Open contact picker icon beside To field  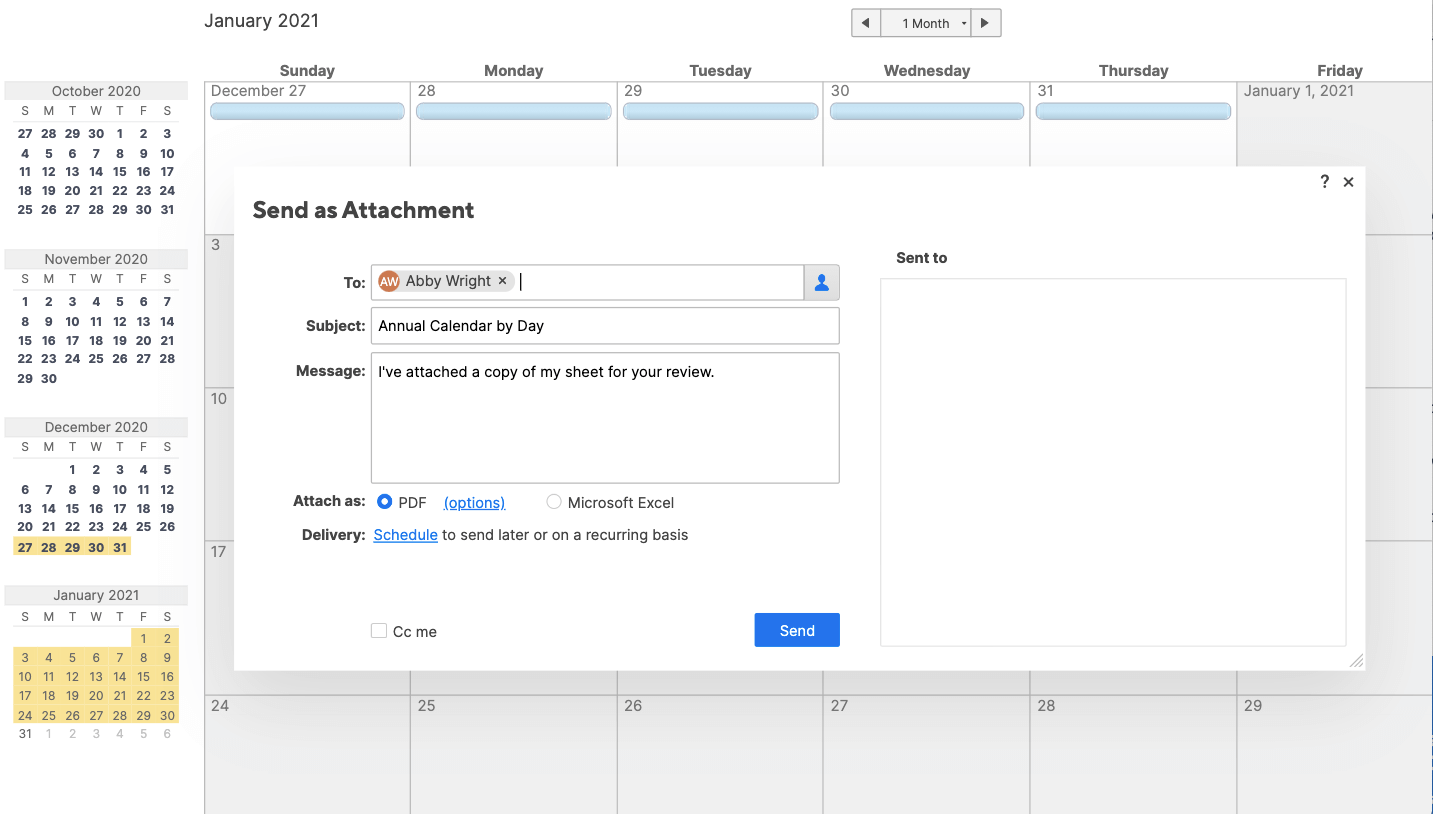click(x=821, y=283)
